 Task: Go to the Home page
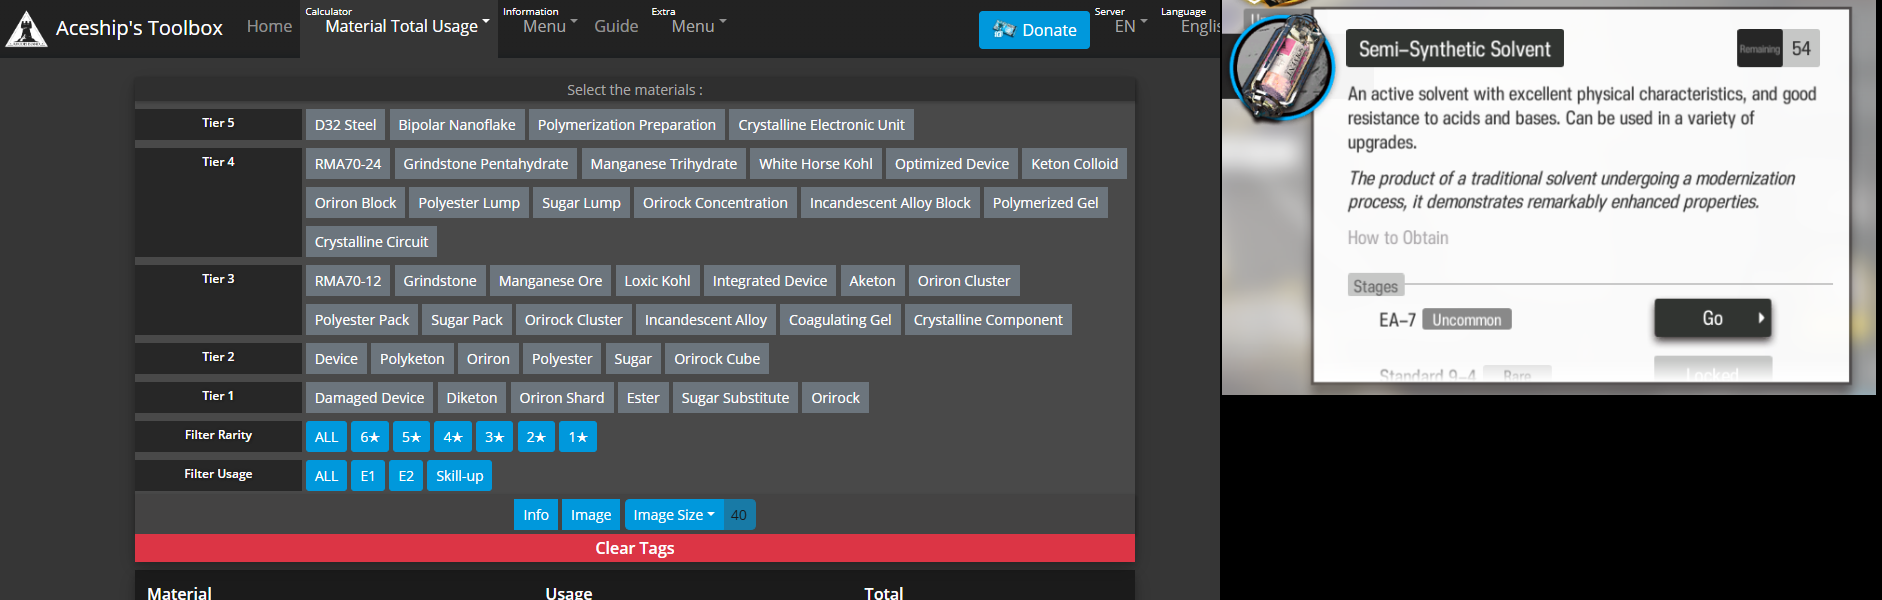coord(270,27)
